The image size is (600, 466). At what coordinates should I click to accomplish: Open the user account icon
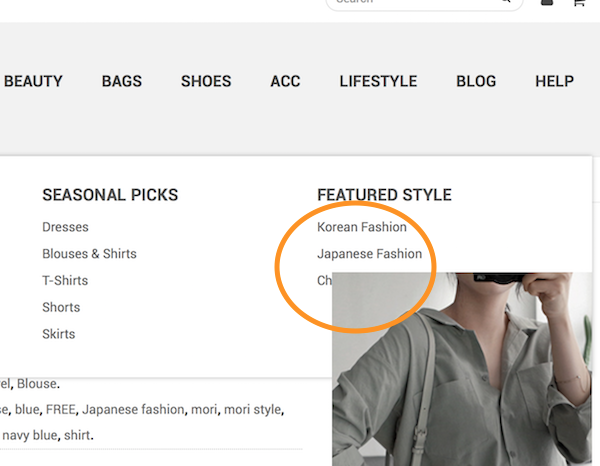(x=546, y=3)
